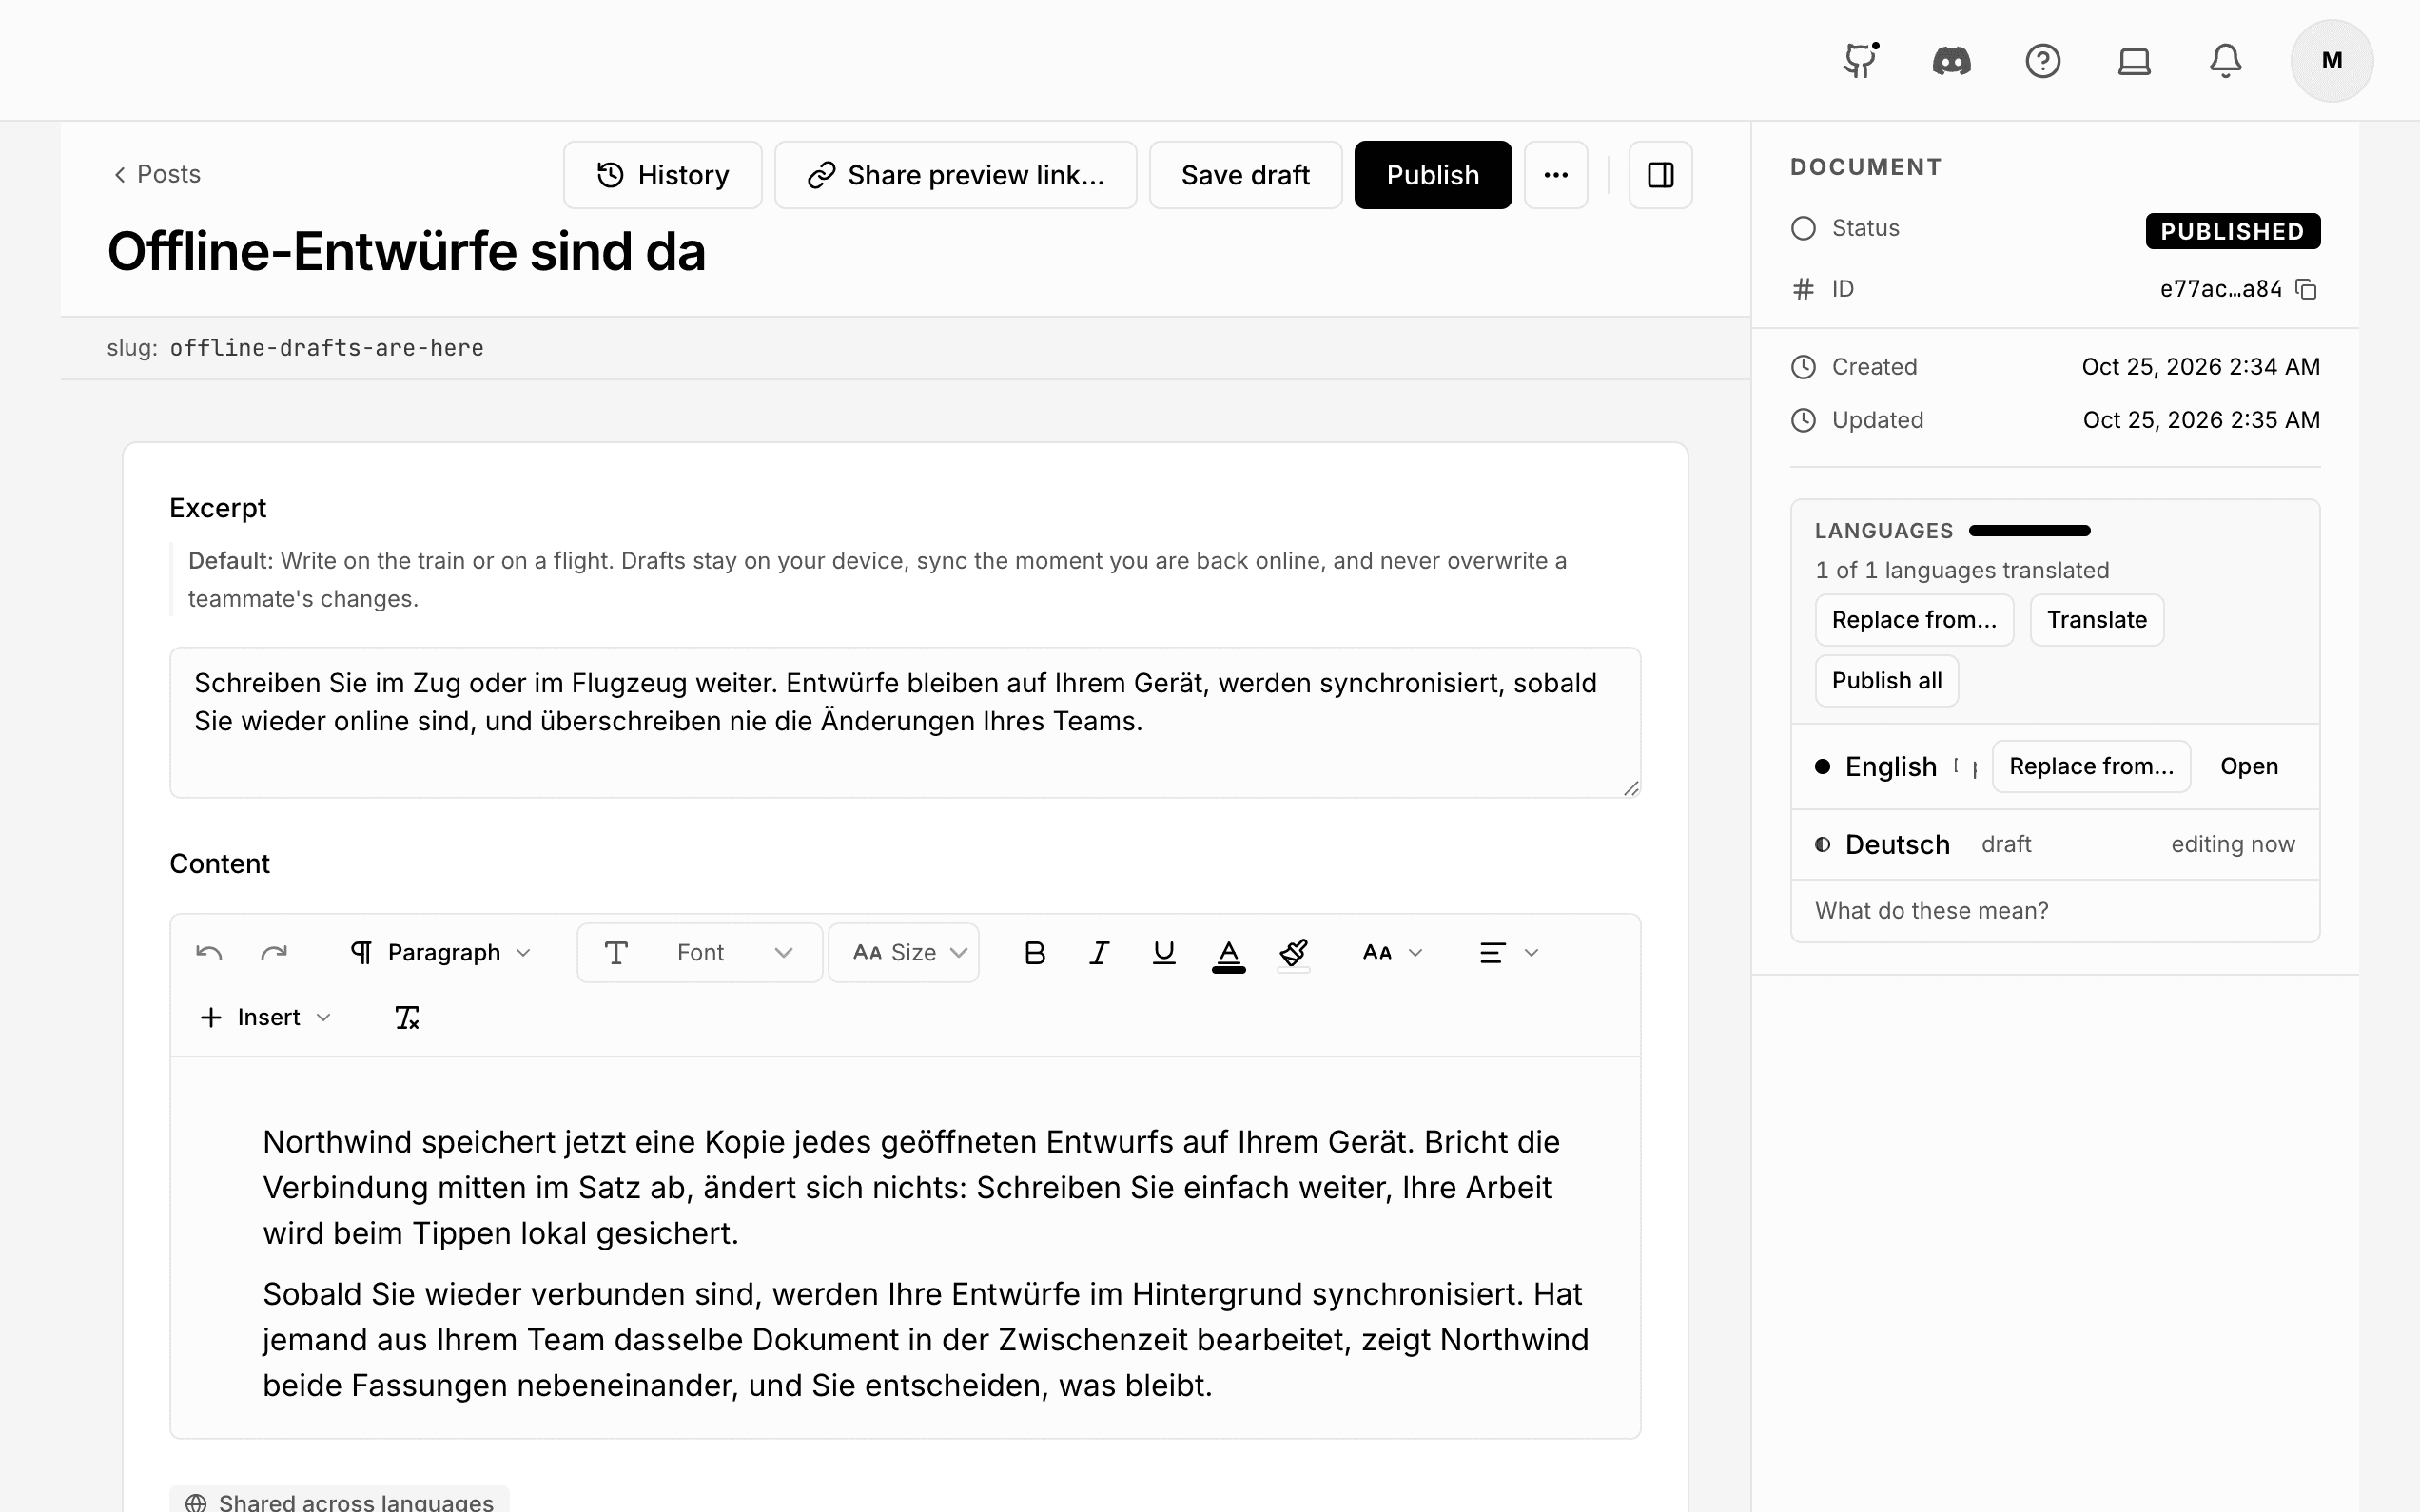Open the Discord icon link

tap(1951, 61)
